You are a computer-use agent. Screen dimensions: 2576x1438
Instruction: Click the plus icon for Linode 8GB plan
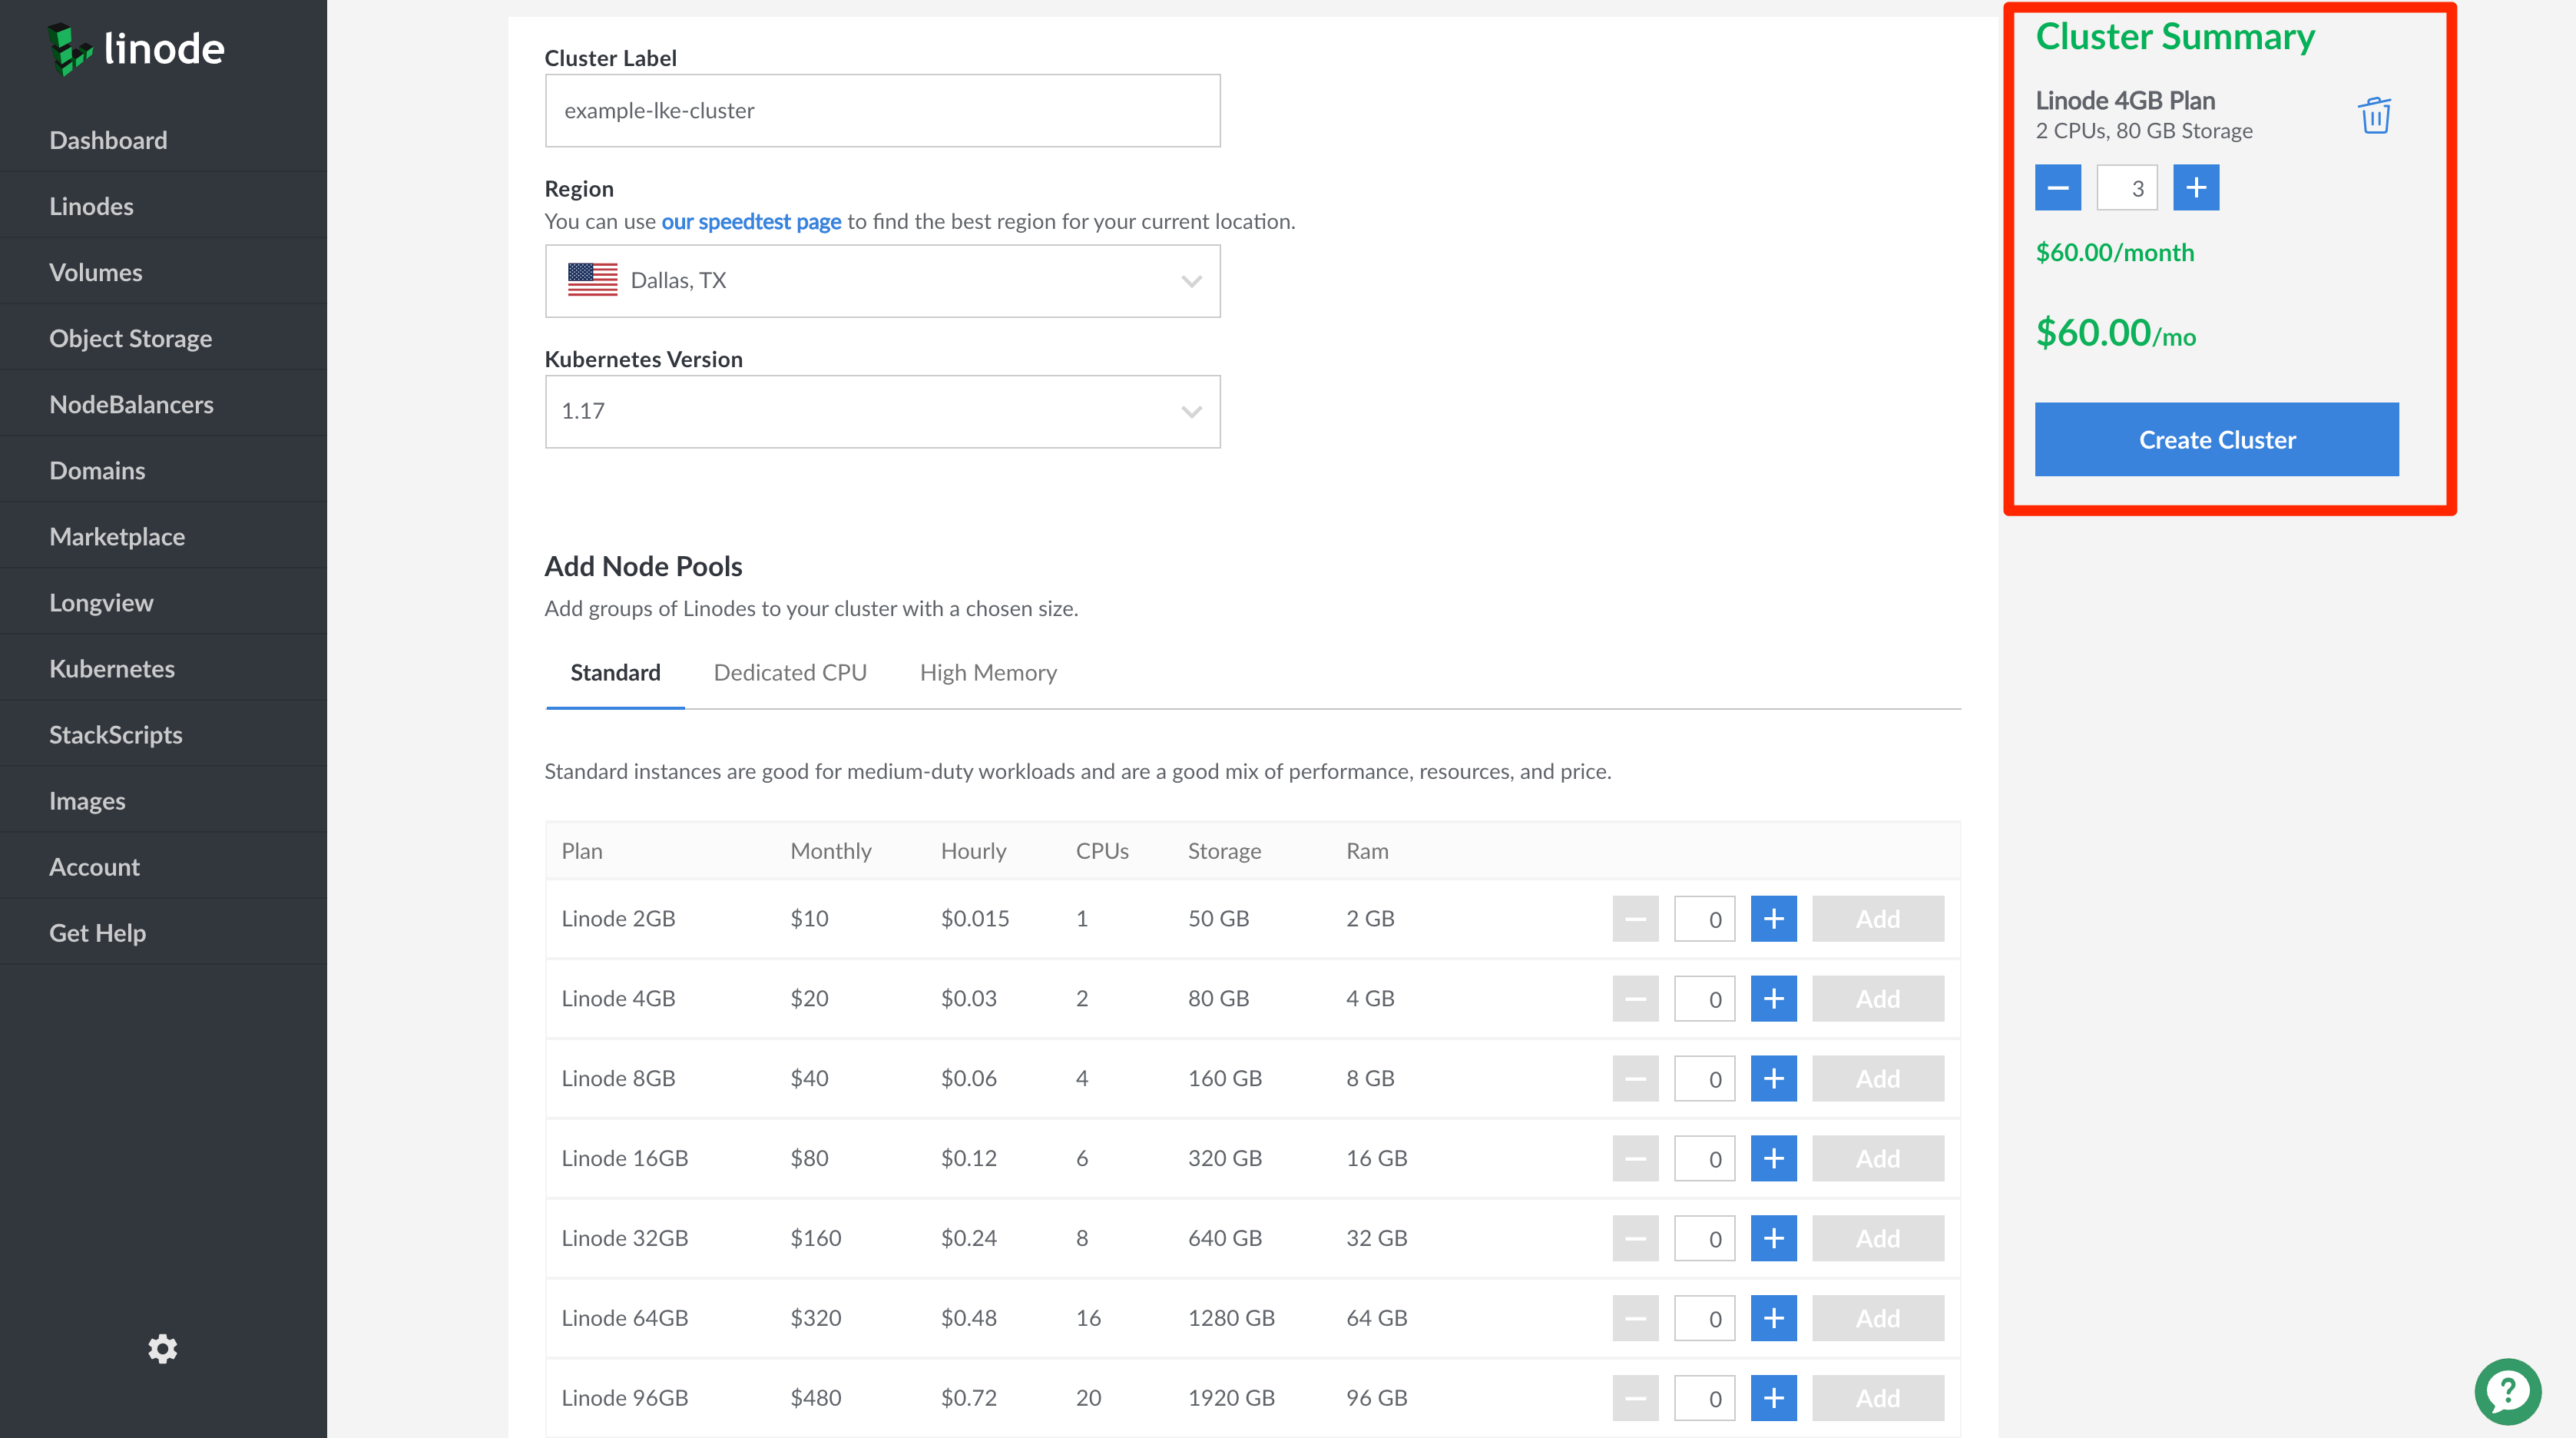pos(1773,1077)
